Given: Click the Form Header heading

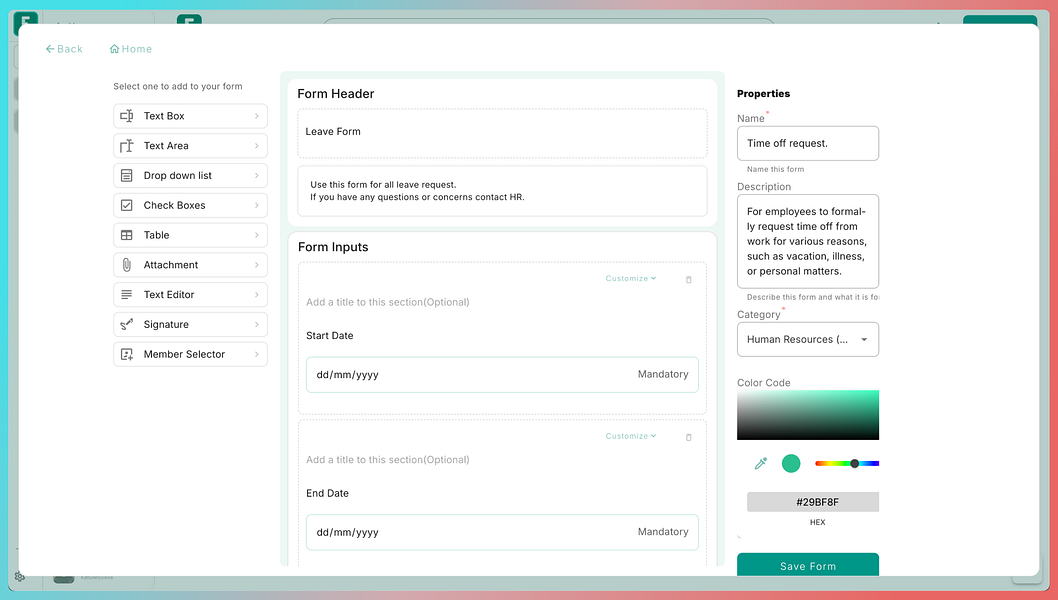Looking at the screenshot, I should point(335,94).
